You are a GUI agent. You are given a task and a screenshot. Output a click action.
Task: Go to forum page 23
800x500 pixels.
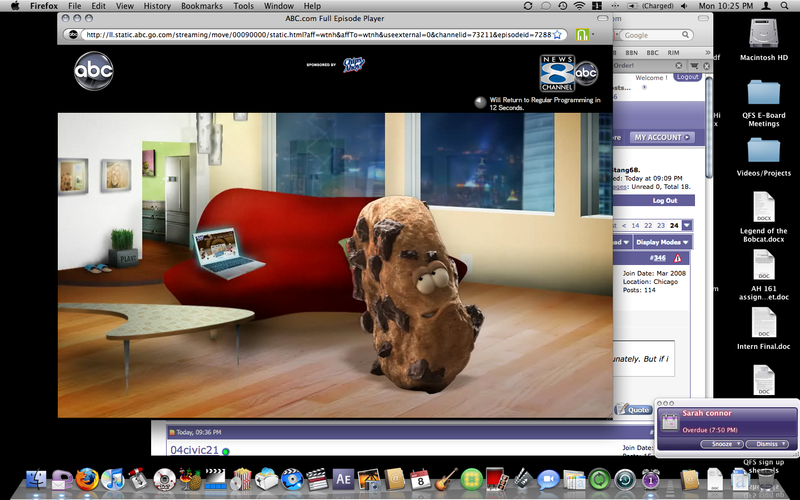point(661,226)
